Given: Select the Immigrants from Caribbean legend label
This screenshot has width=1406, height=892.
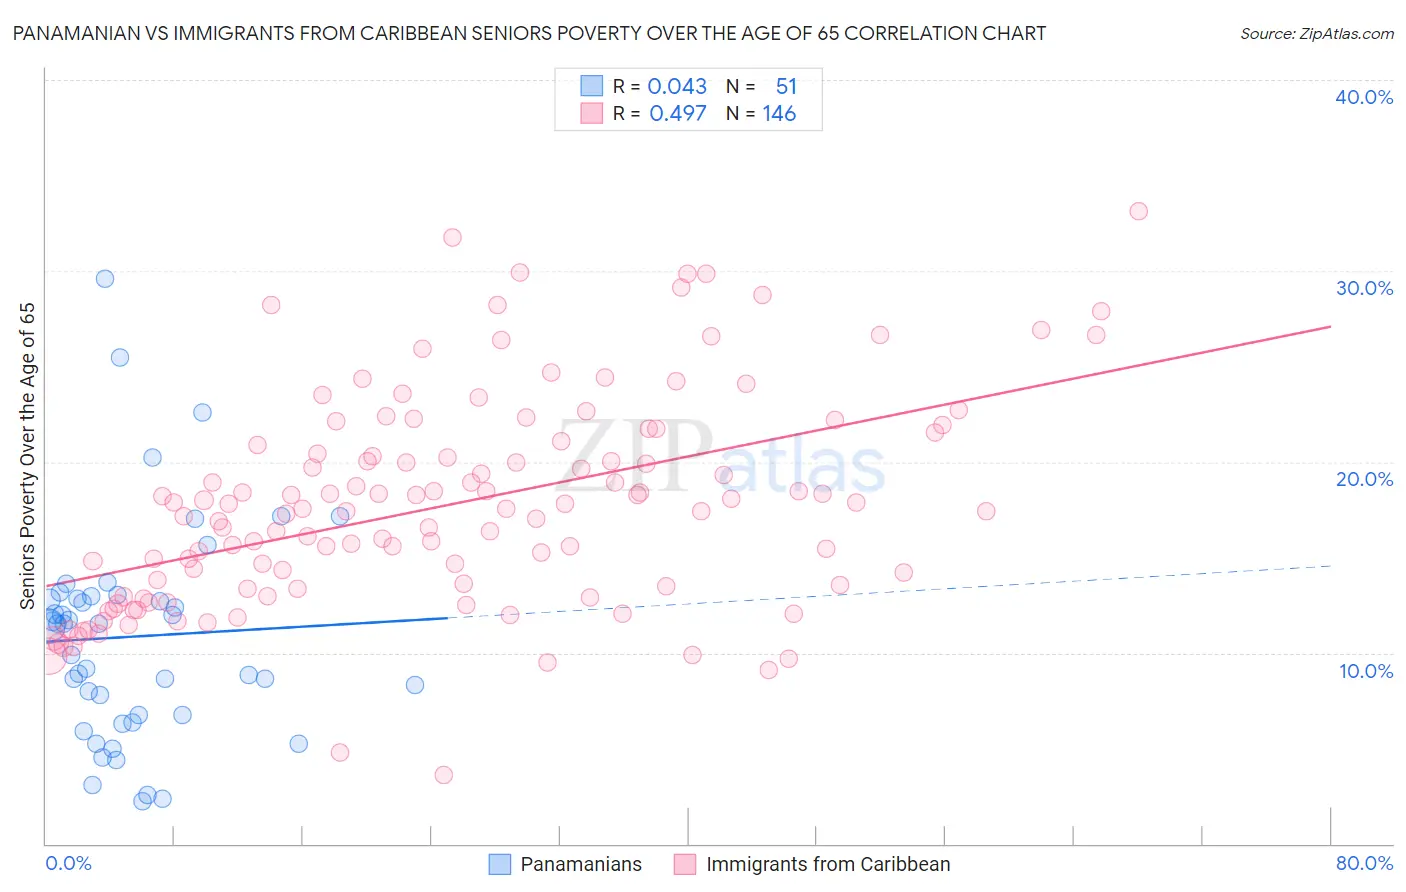Looking at the screenshot, I should click(x=828, y=864).
